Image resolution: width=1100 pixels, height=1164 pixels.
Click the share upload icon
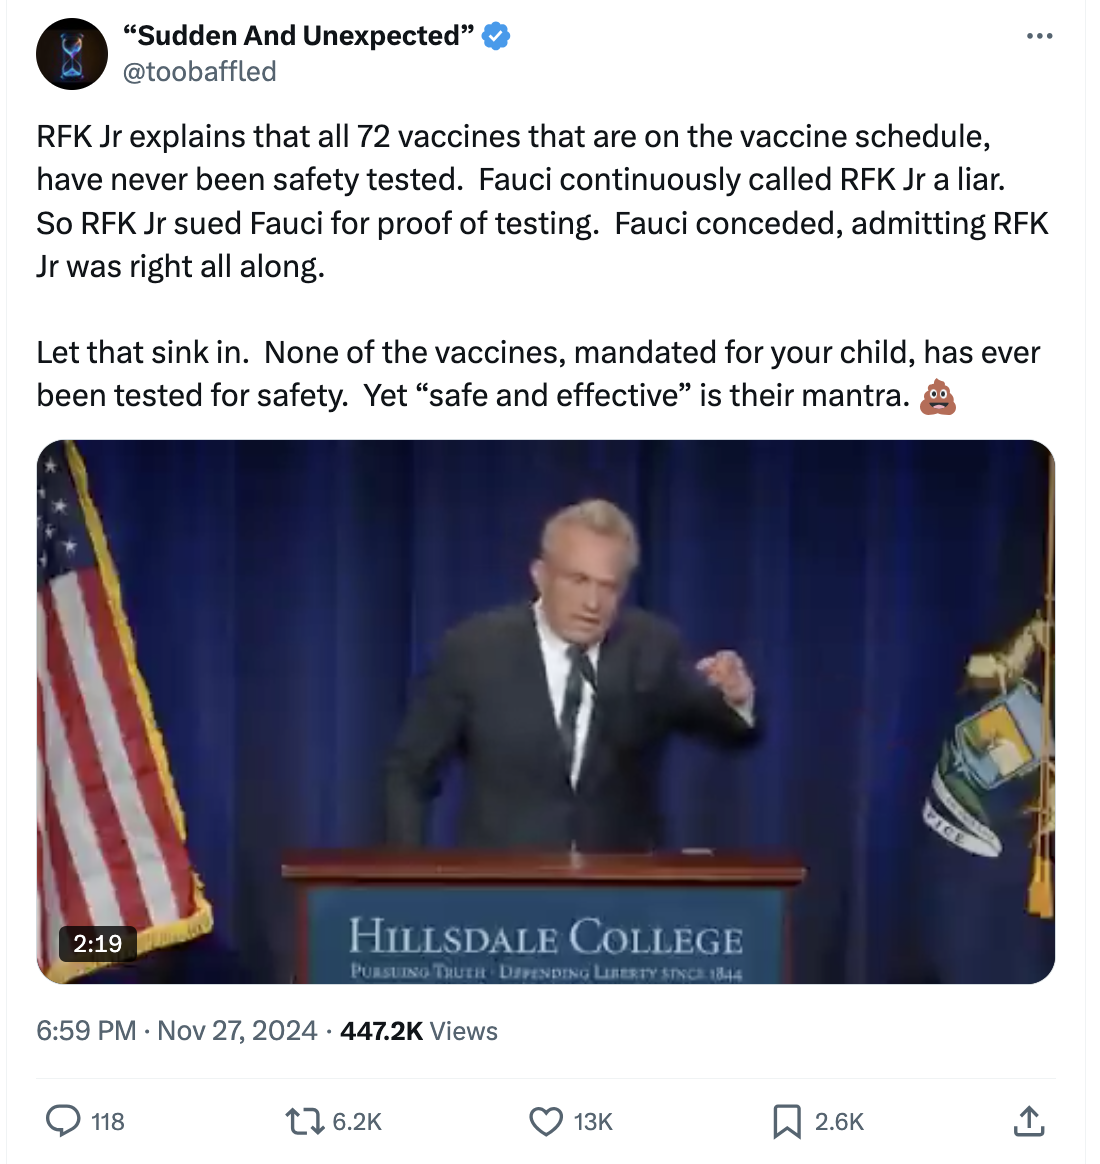1029,1121
